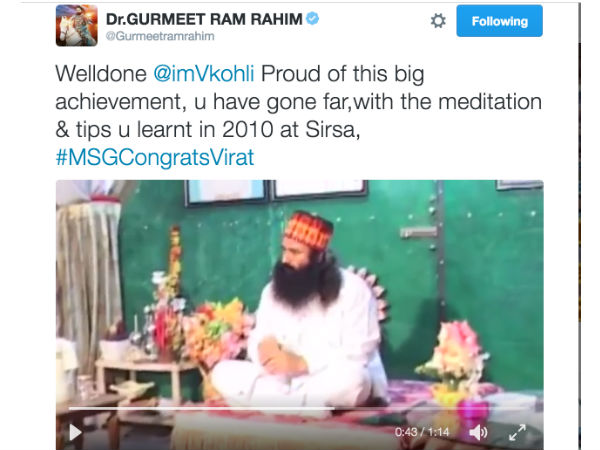Seek within the played video progress bar

tap(201, 409)
